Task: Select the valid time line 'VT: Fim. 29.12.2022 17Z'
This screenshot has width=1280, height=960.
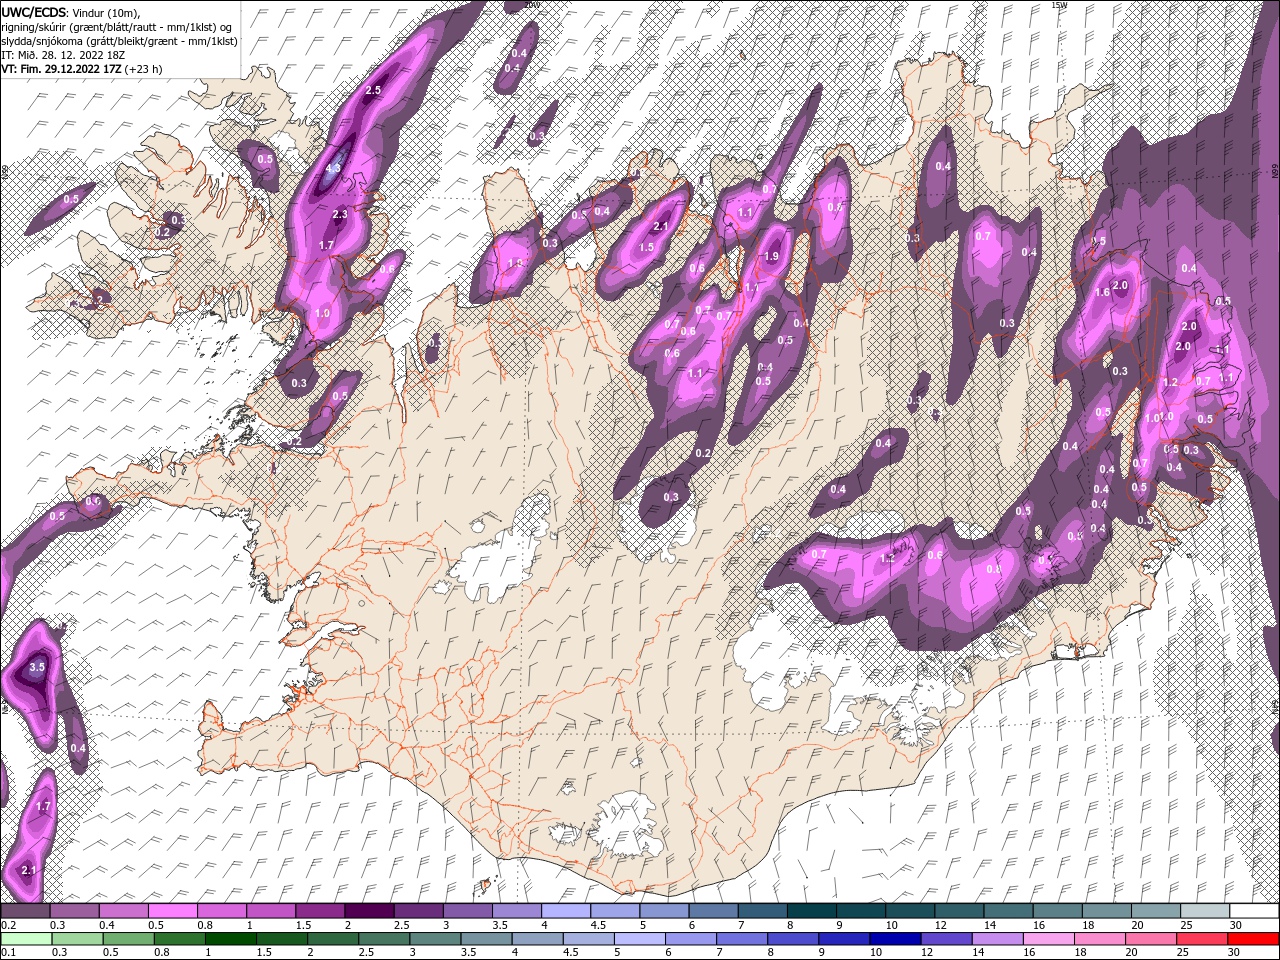Action: pyautogui.click(x=62, y=70)
